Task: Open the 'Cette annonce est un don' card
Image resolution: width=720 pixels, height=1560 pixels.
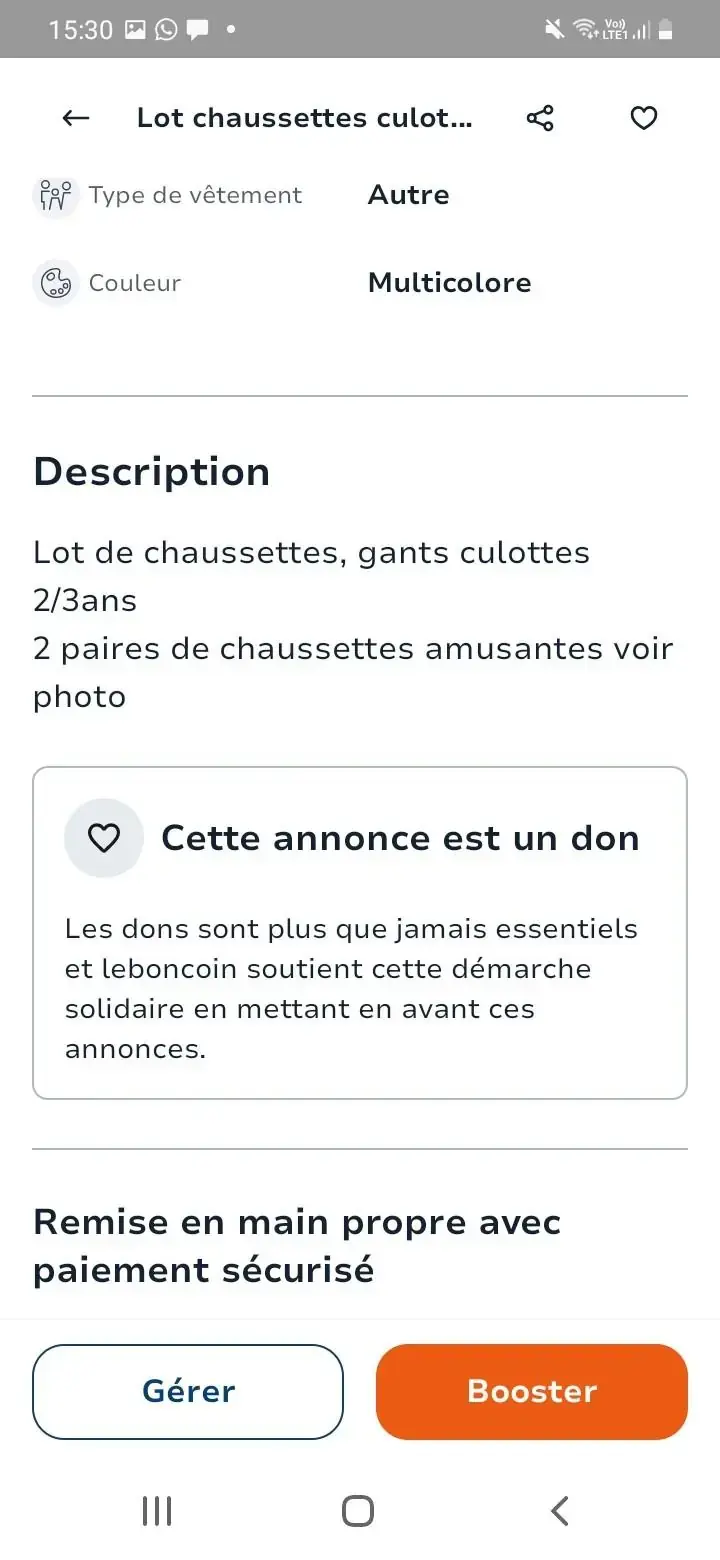Action: [360, 933]
